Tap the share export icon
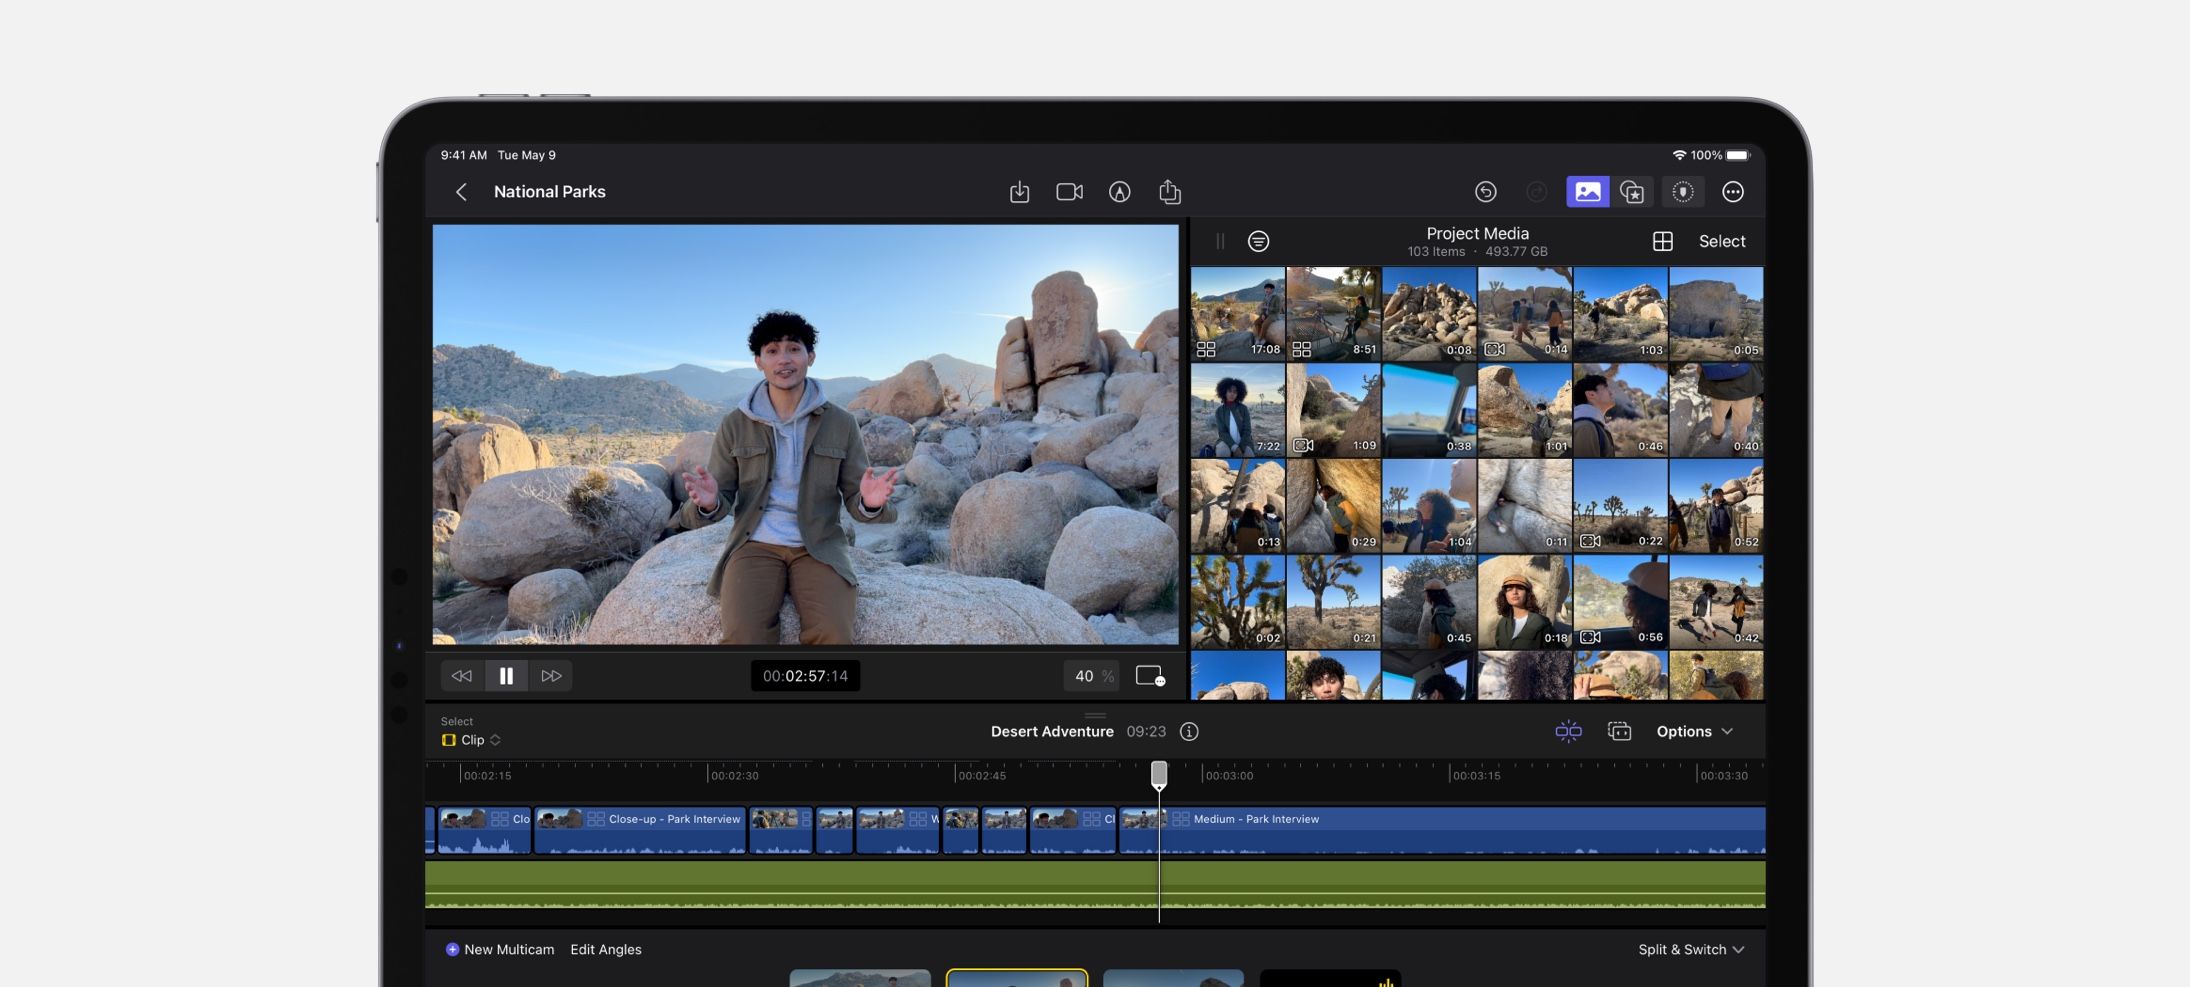The image size is (2190, 987). pos(1169,192)
